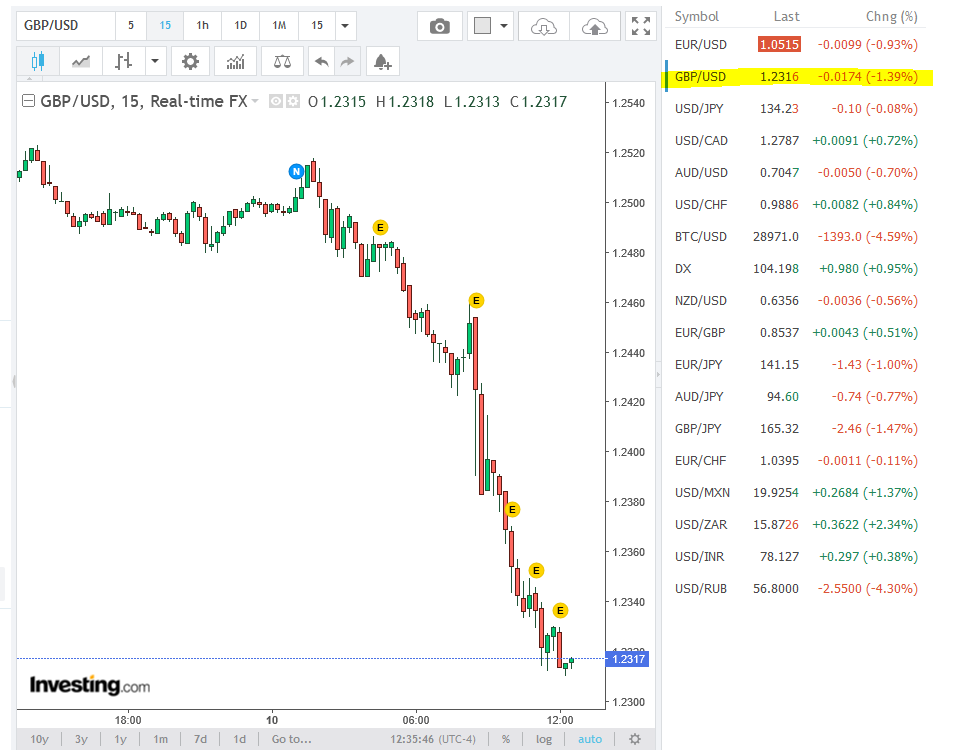Image resolution: width=975 pixels, height=750 pixels.
Task: Click the blue N news marker on the chart
Action: coord(297,171)
